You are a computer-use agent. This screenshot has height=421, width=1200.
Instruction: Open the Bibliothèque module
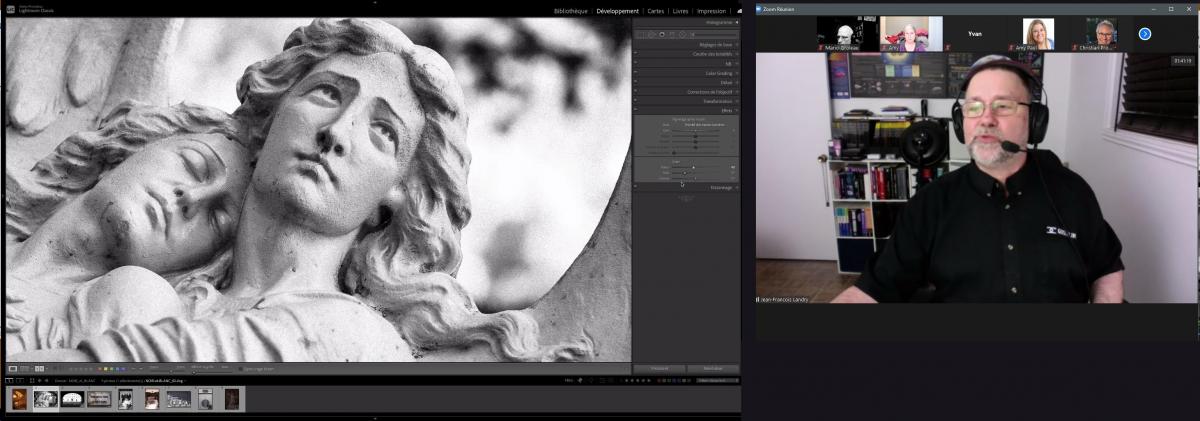click(x=570, y=11)
